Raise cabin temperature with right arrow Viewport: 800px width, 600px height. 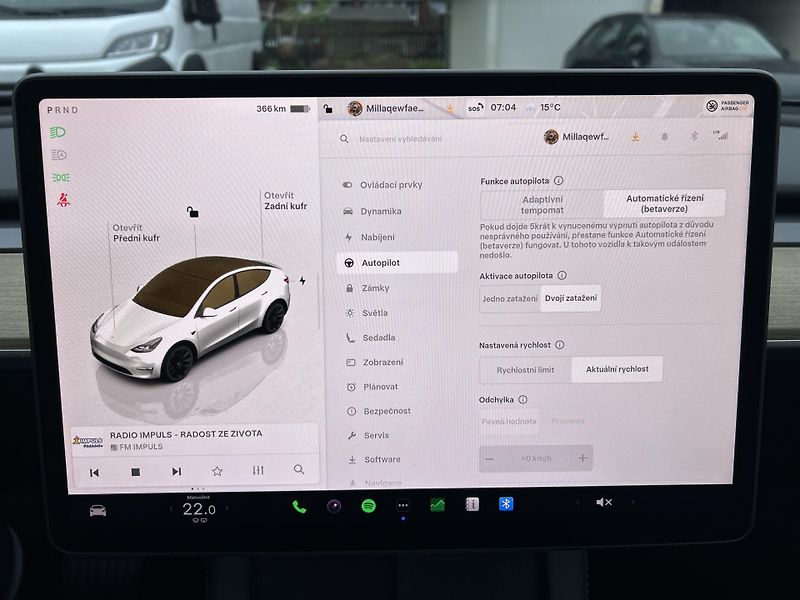(227, 508)
